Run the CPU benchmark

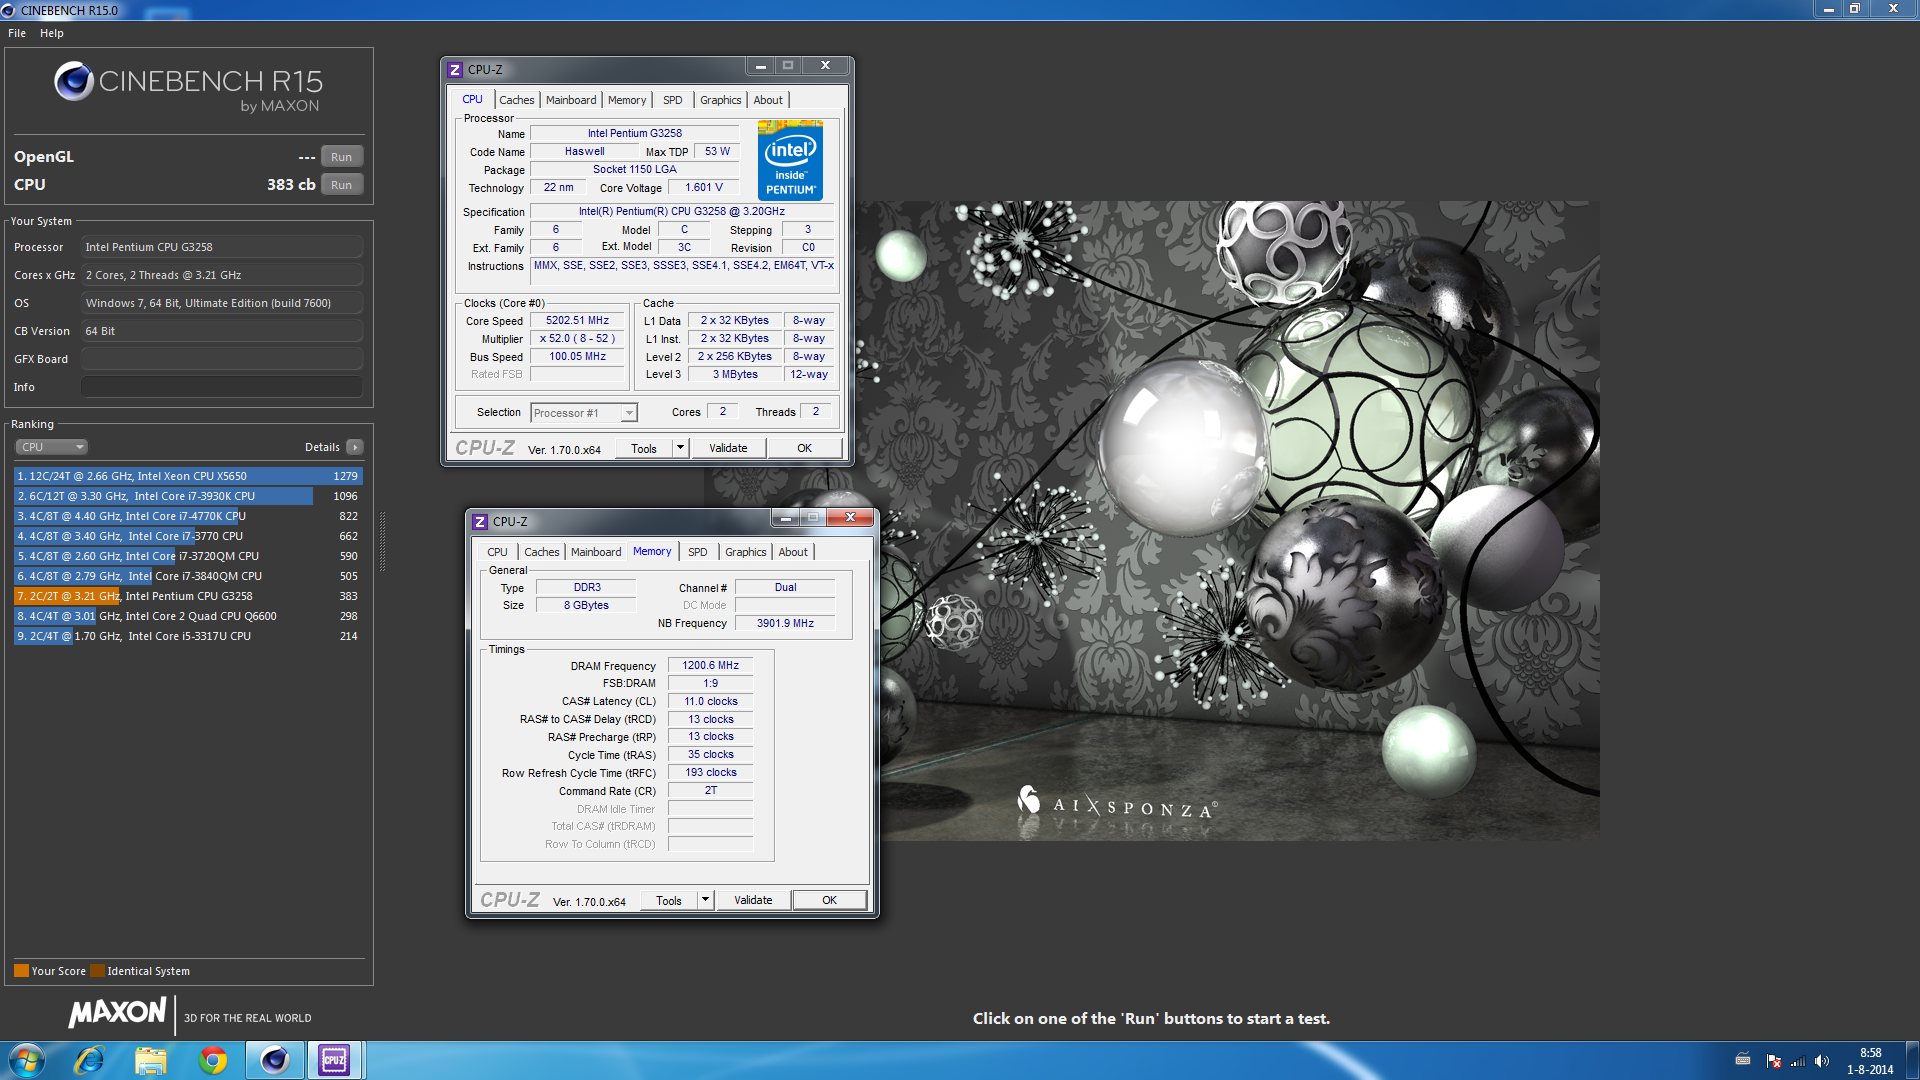coord(342,185)
